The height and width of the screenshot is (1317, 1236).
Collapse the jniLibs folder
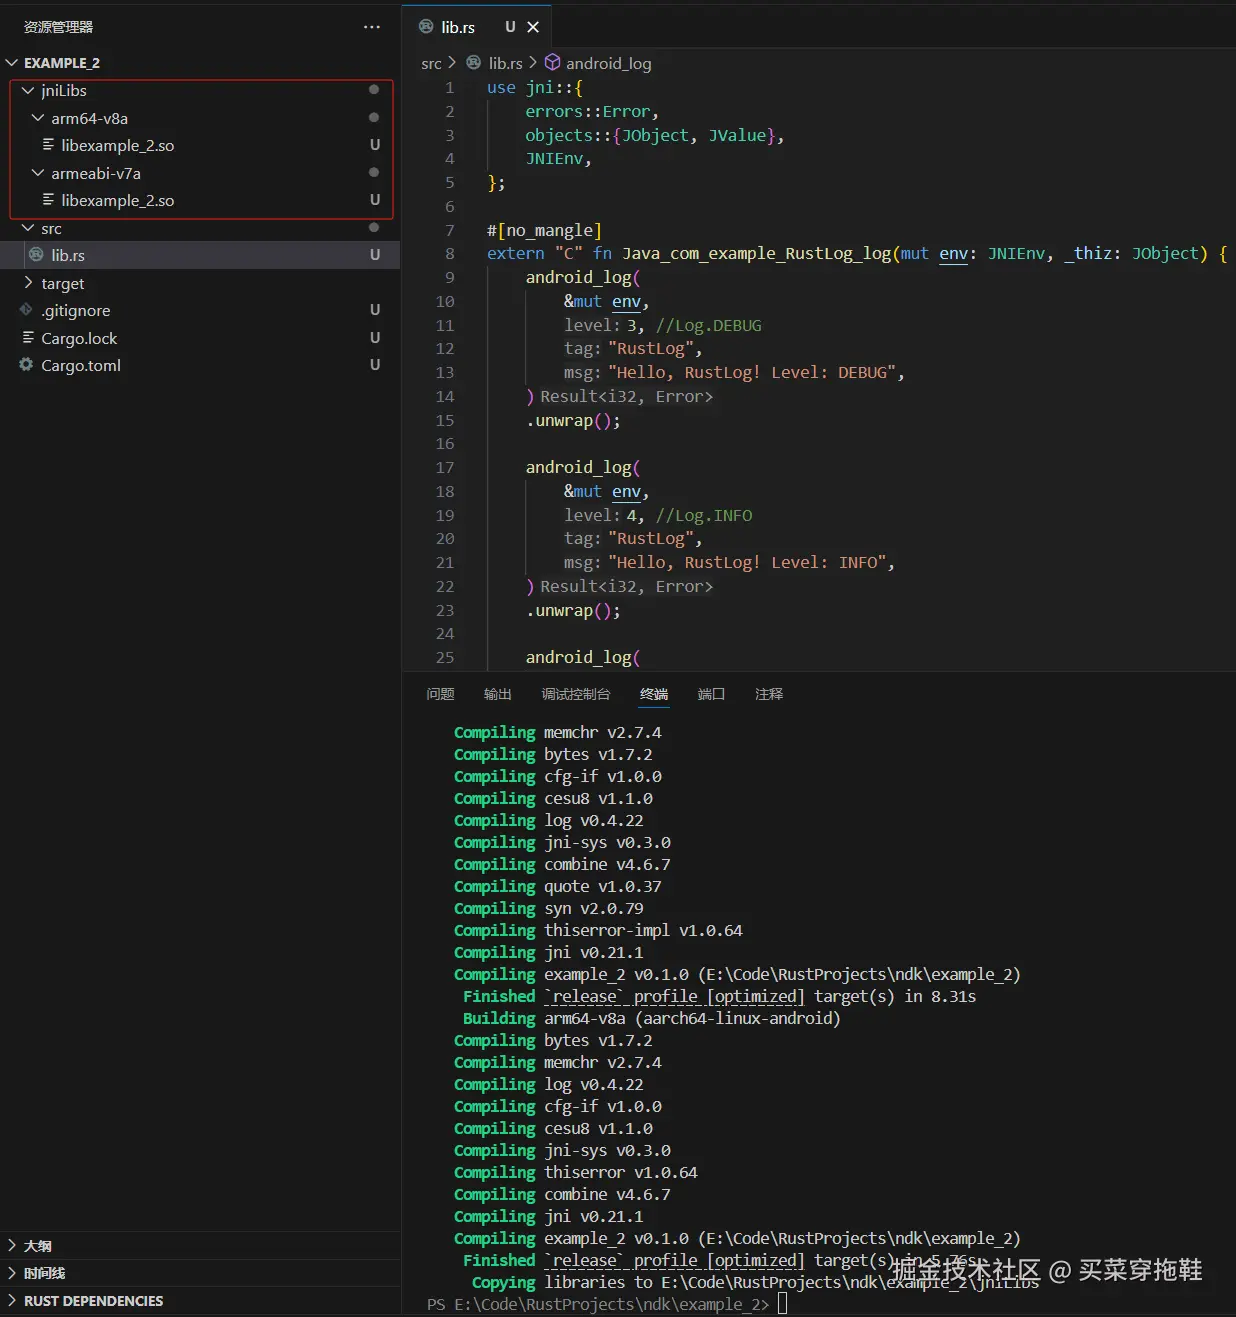28,90
